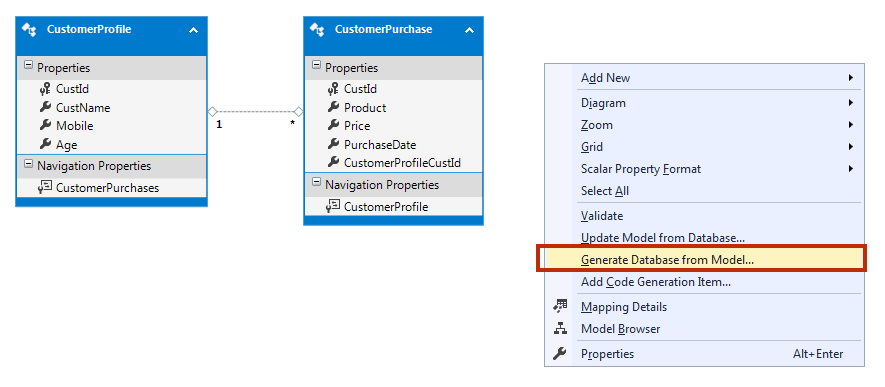885x387 pixels.
Task: Collapse Navigation Properties in CustomerProfile entity
Action: (x=28, y=165)
